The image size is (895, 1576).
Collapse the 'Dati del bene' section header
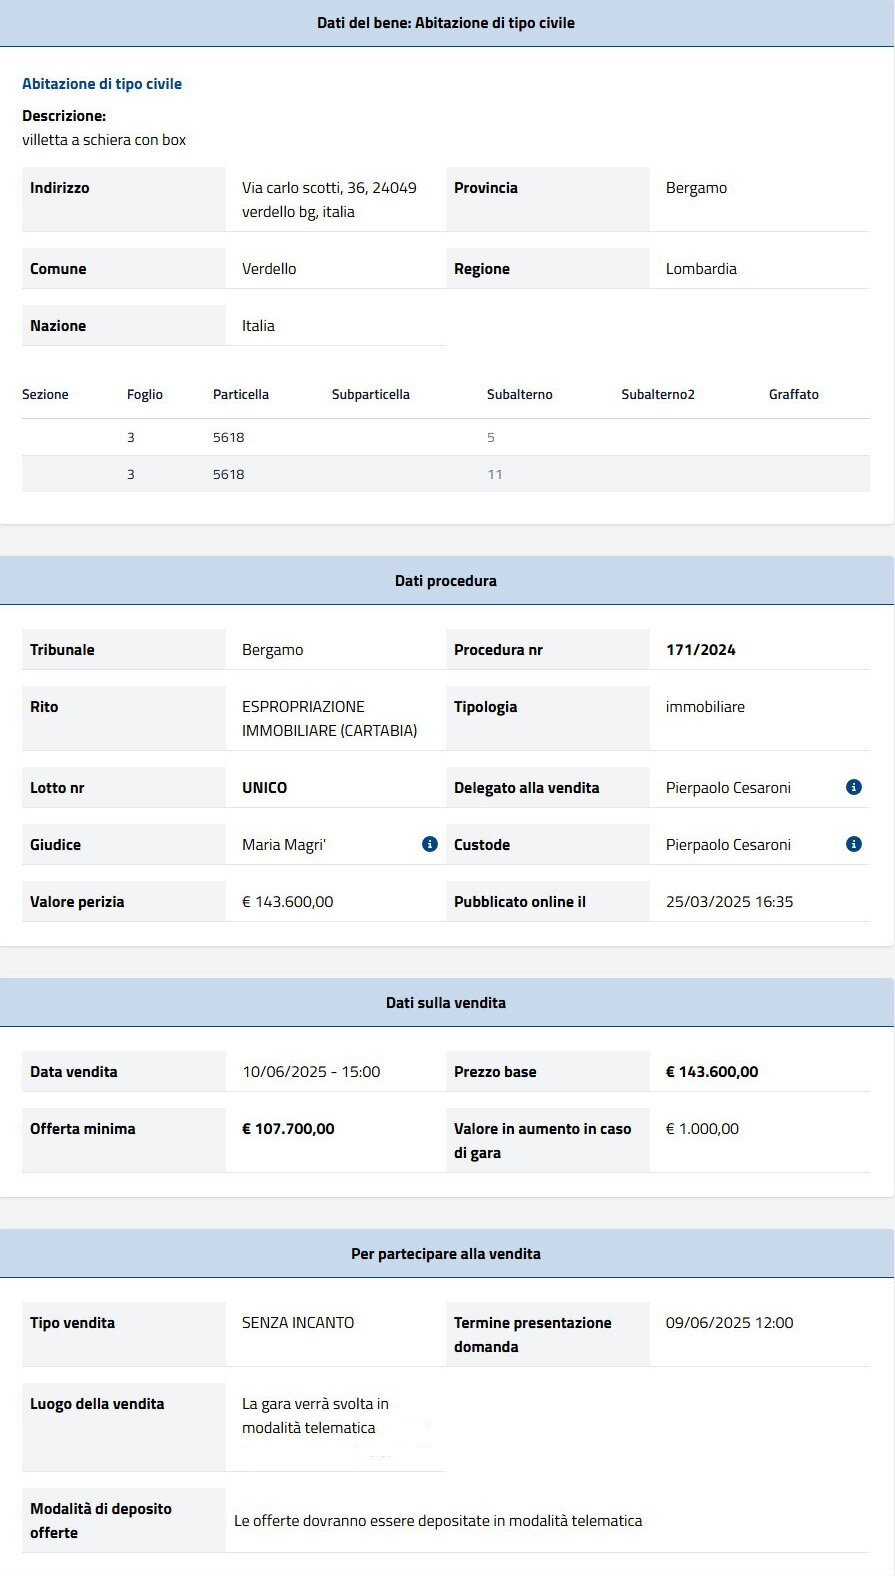(446, 23)
